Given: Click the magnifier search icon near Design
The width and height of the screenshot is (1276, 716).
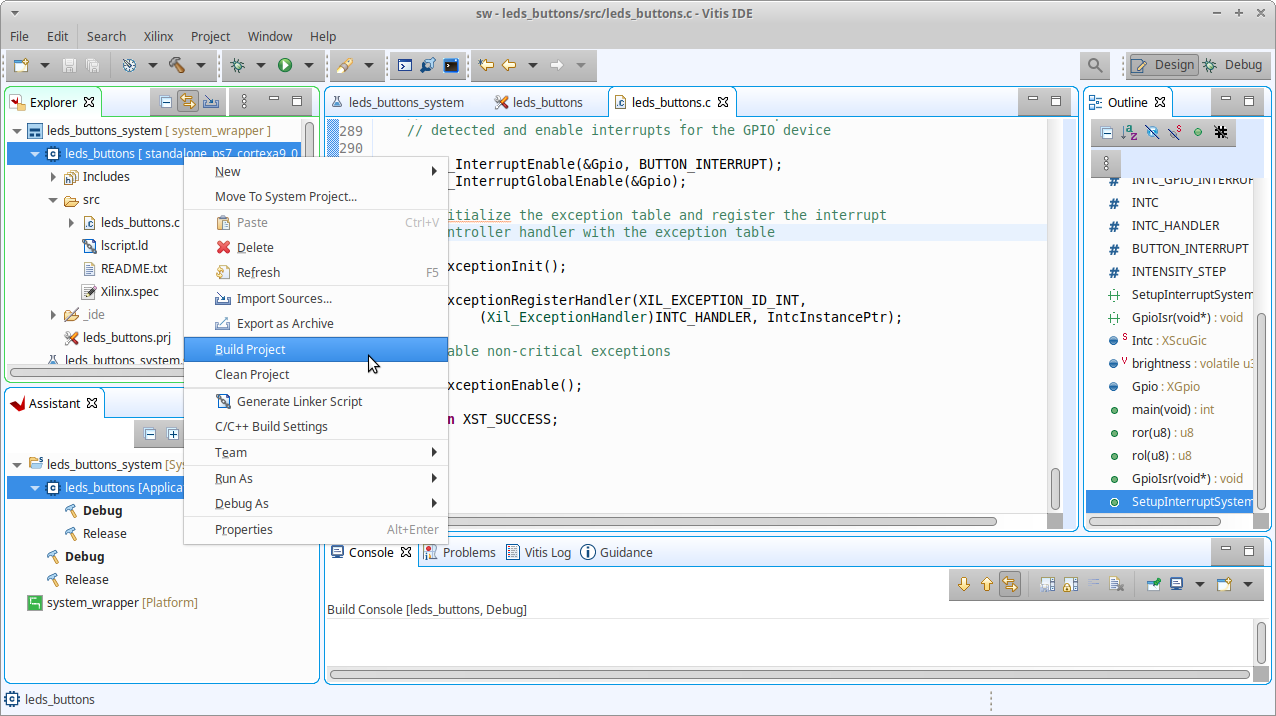Looking at the screenshot, I should (1095, 65).
